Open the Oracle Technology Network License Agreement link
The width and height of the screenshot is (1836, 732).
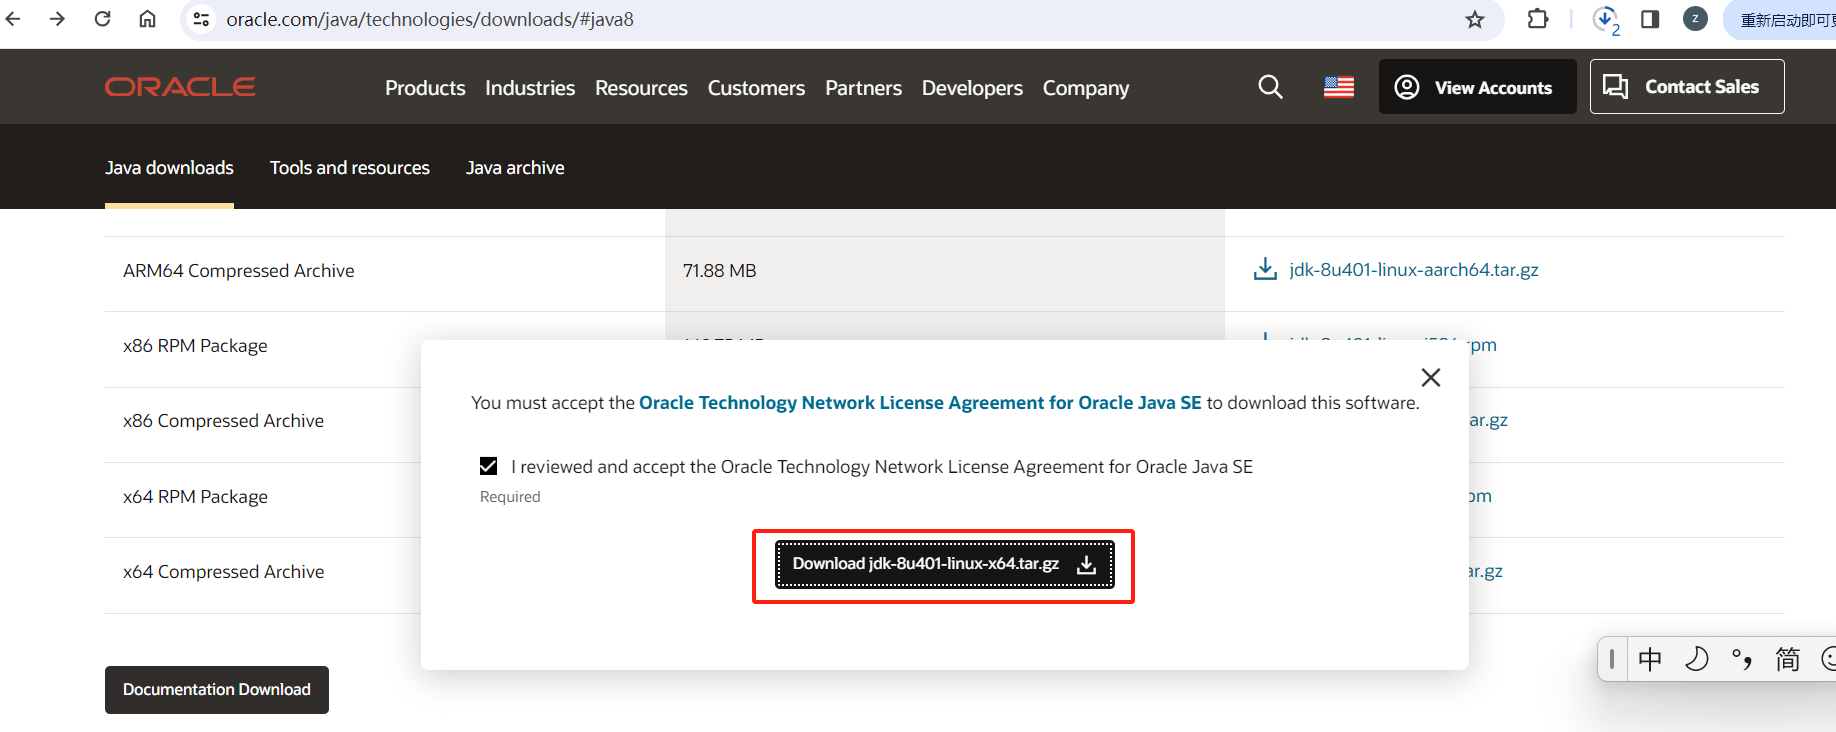919,403
